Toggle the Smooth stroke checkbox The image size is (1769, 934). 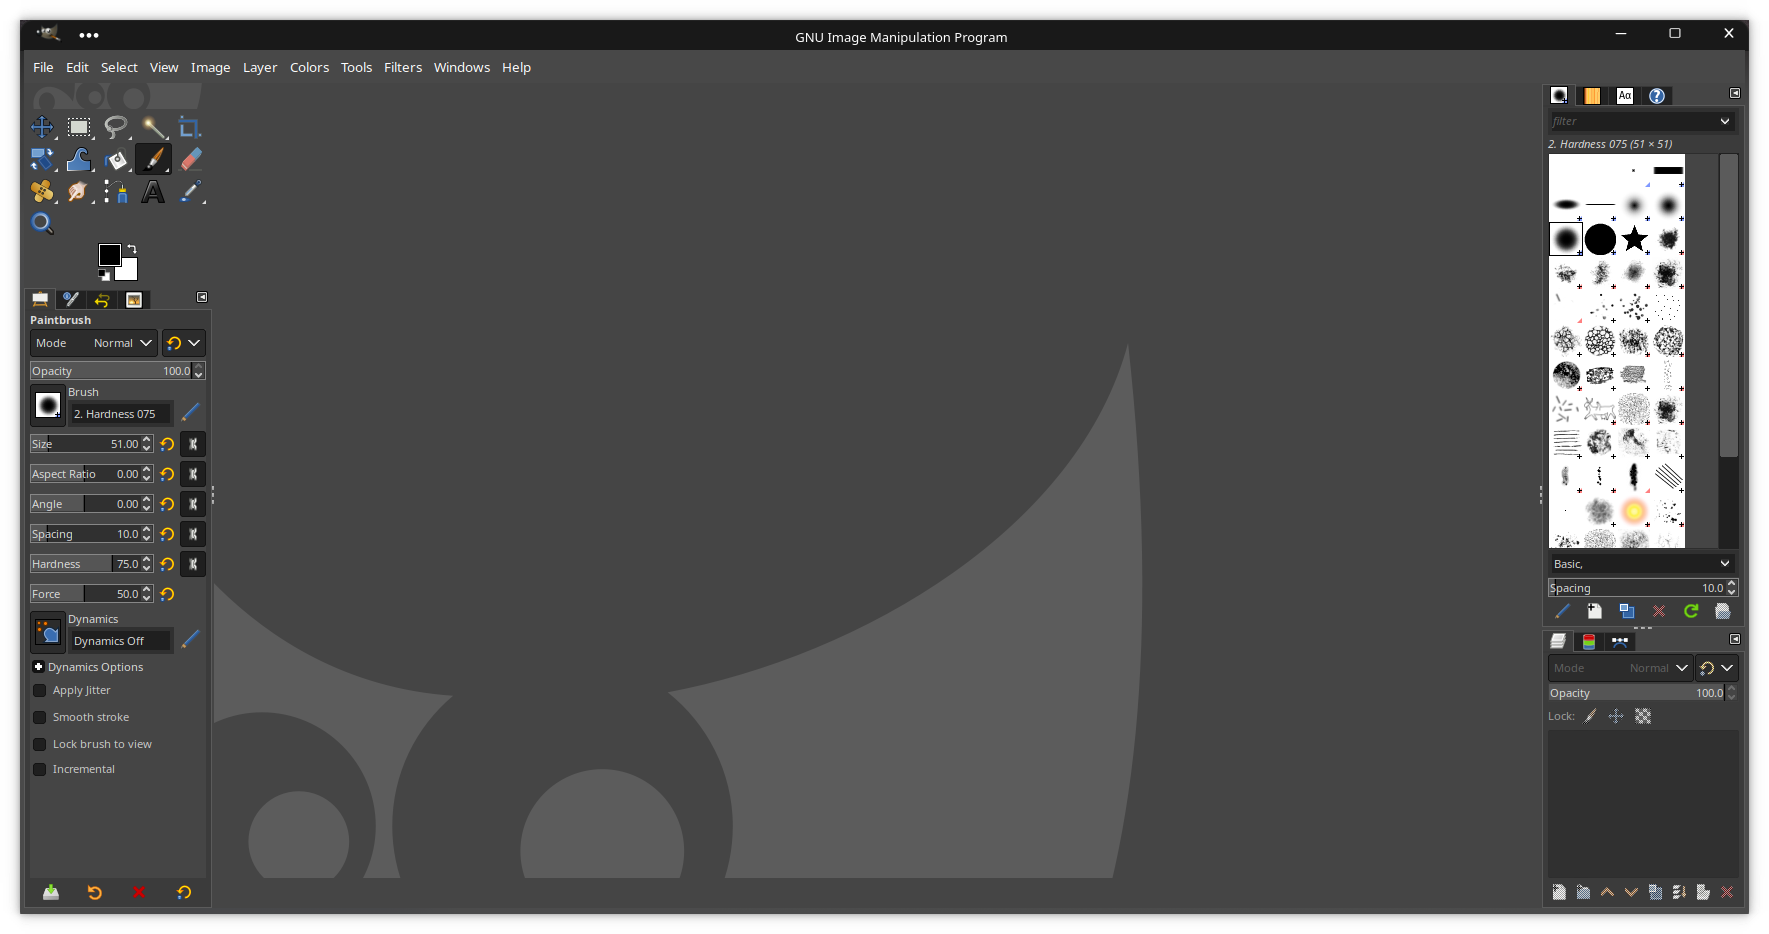[x=40, y=718]
